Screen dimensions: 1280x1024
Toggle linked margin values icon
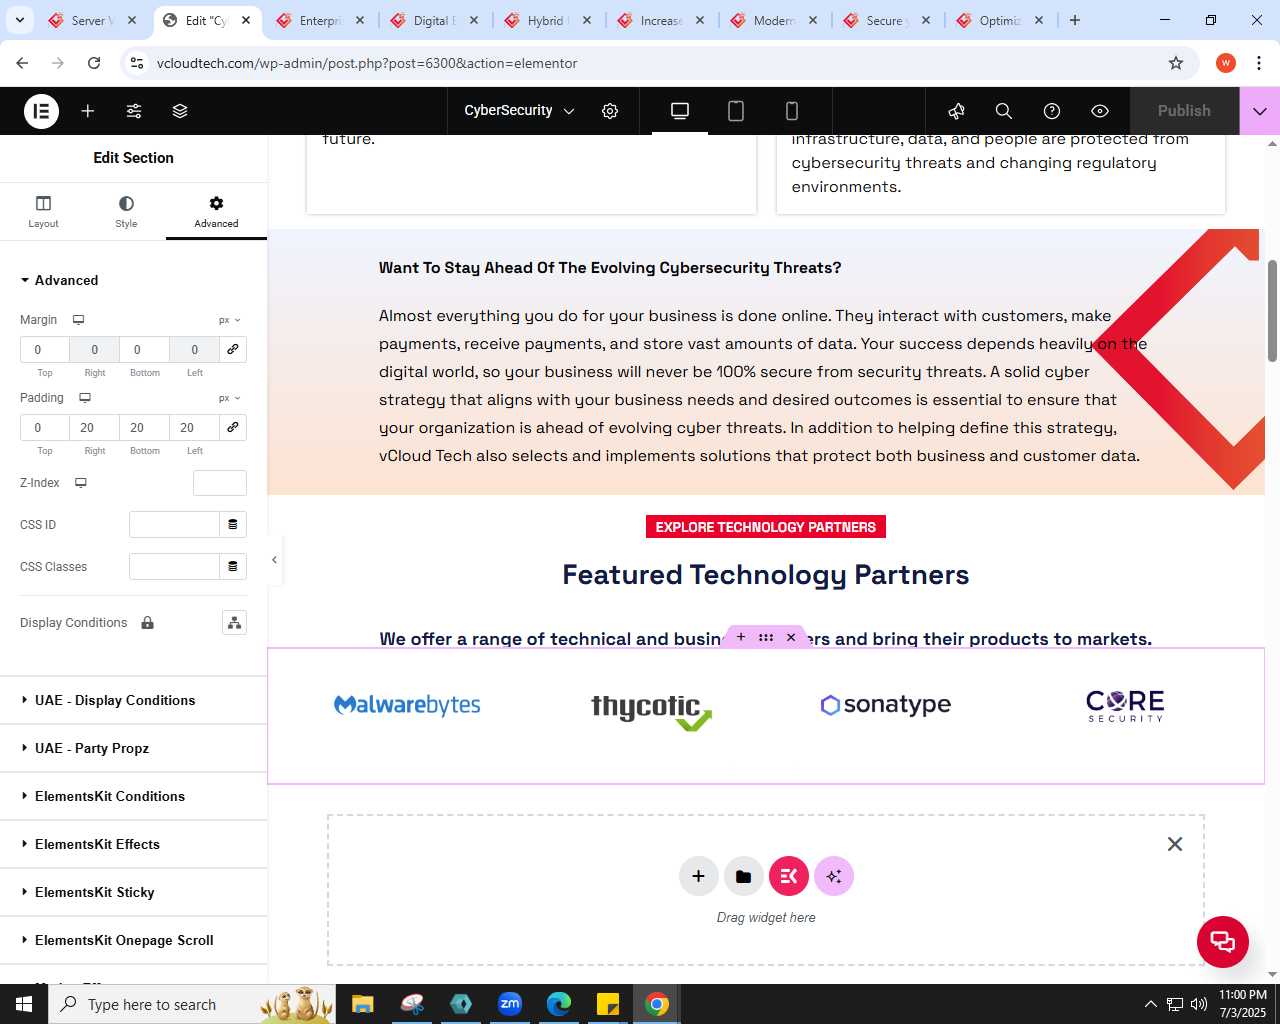(233, 349)
